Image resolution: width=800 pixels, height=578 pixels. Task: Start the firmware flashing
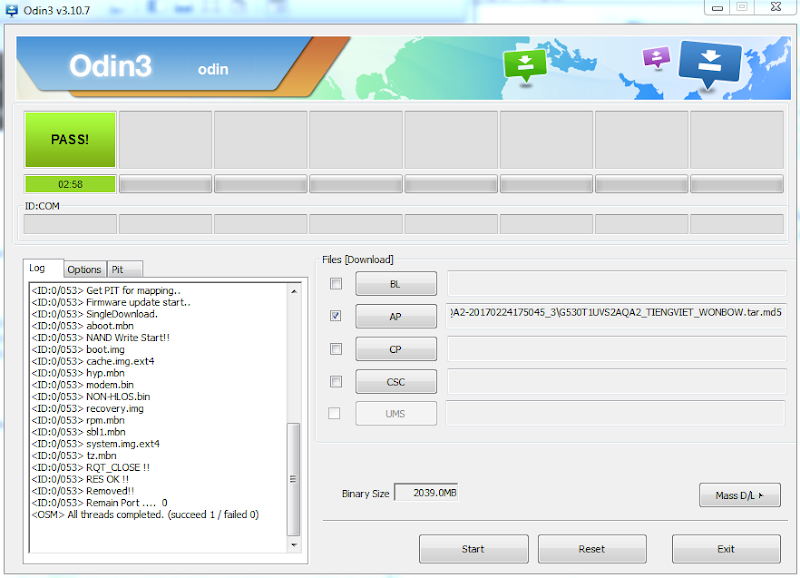tap(473, 549)
